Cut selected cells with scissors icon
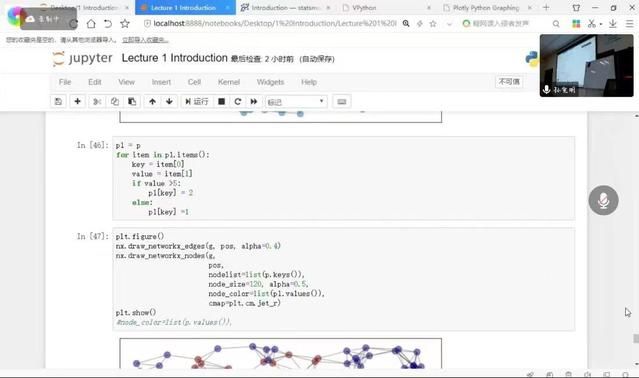The height and width of the screenshot is (378, 639). click(97, 101)
